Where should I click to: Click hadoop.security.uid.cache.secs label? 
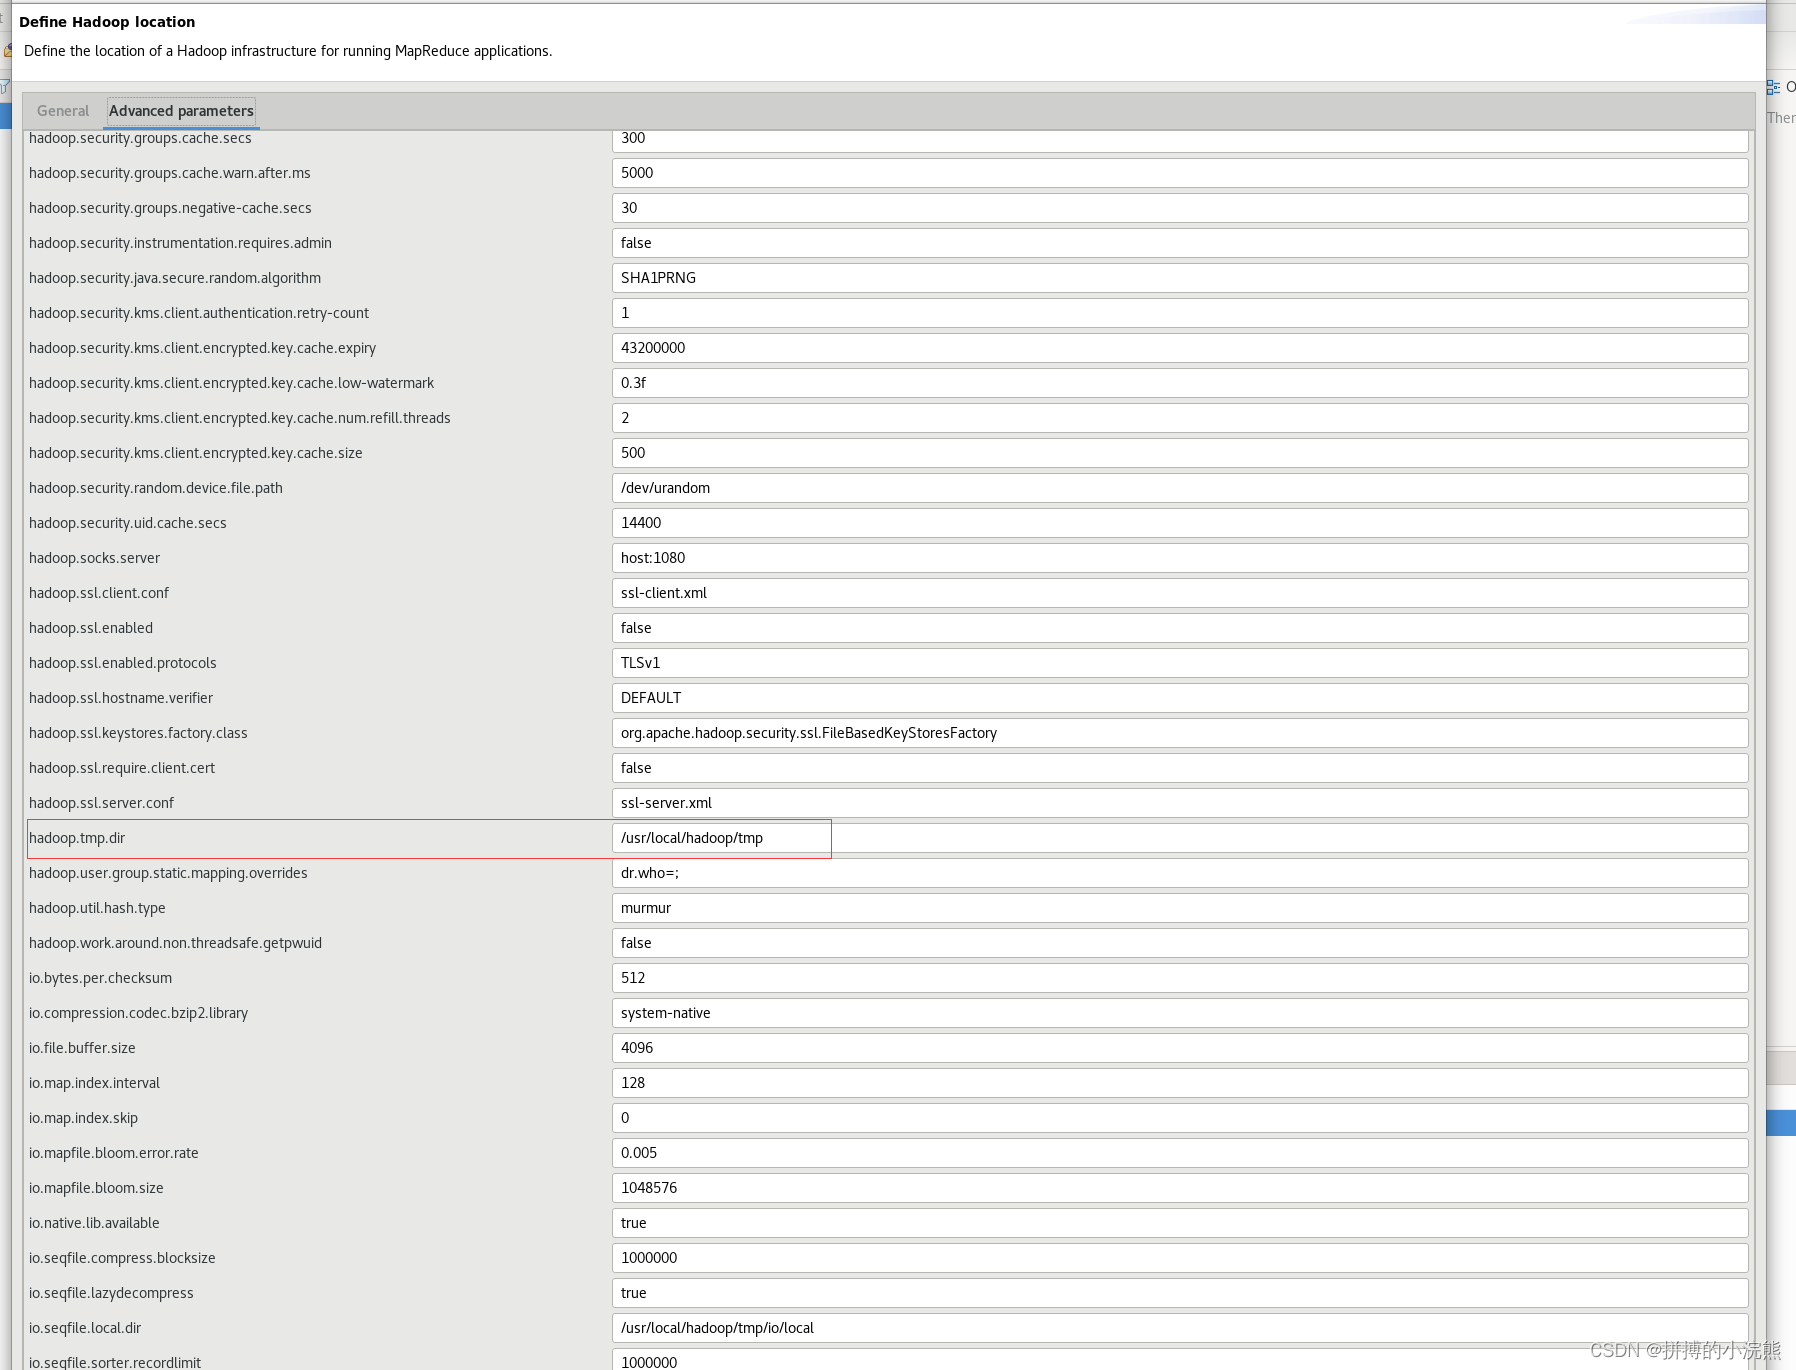click(127, 523)
